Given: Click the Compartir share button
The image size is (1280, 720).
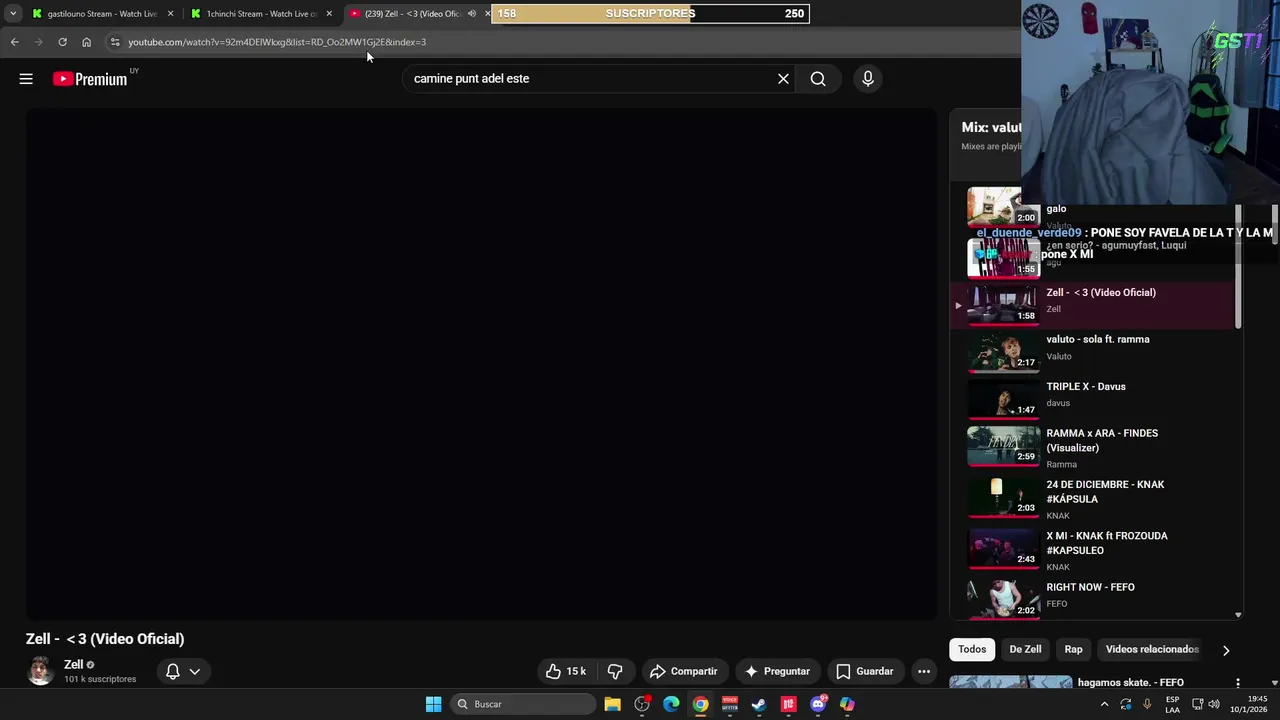Looking at the screenshot, I should (684, 671).
